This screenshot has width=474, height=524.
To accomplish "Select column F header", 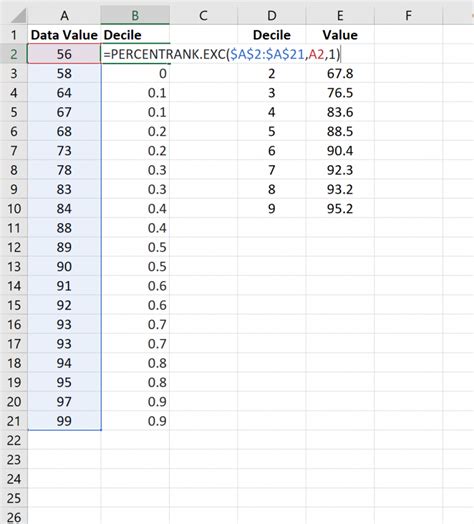I will [x=408, y=16].
